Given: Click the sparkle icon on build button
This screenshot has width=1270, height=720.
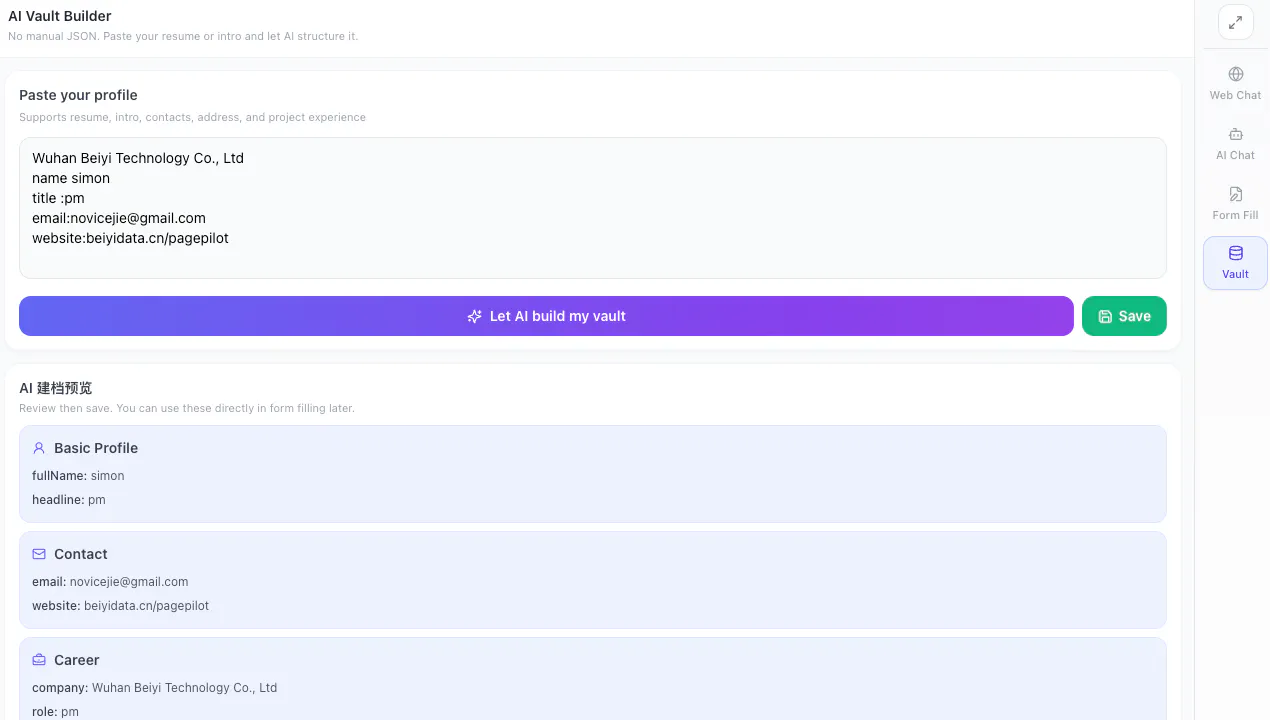Looking at the screenshot, I should (474, 316).
